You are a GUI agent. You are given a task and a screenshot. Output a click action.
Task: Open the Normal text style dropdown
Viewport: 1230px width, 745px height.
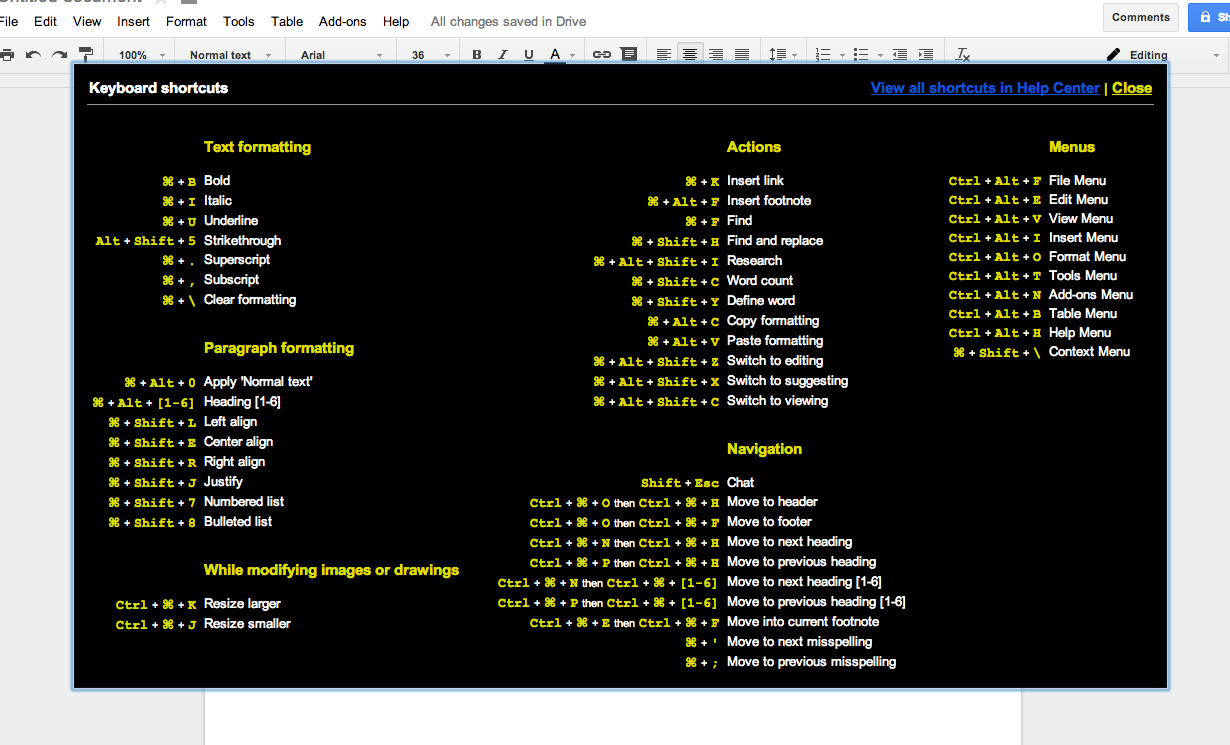pyautogui.click(x=229, y=55)
